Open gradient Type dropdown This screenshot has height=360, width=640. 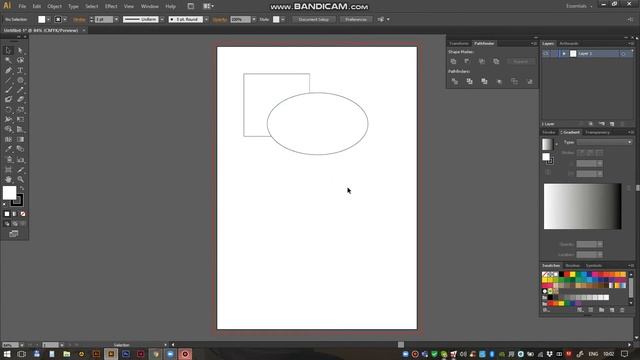pos(604,142)
